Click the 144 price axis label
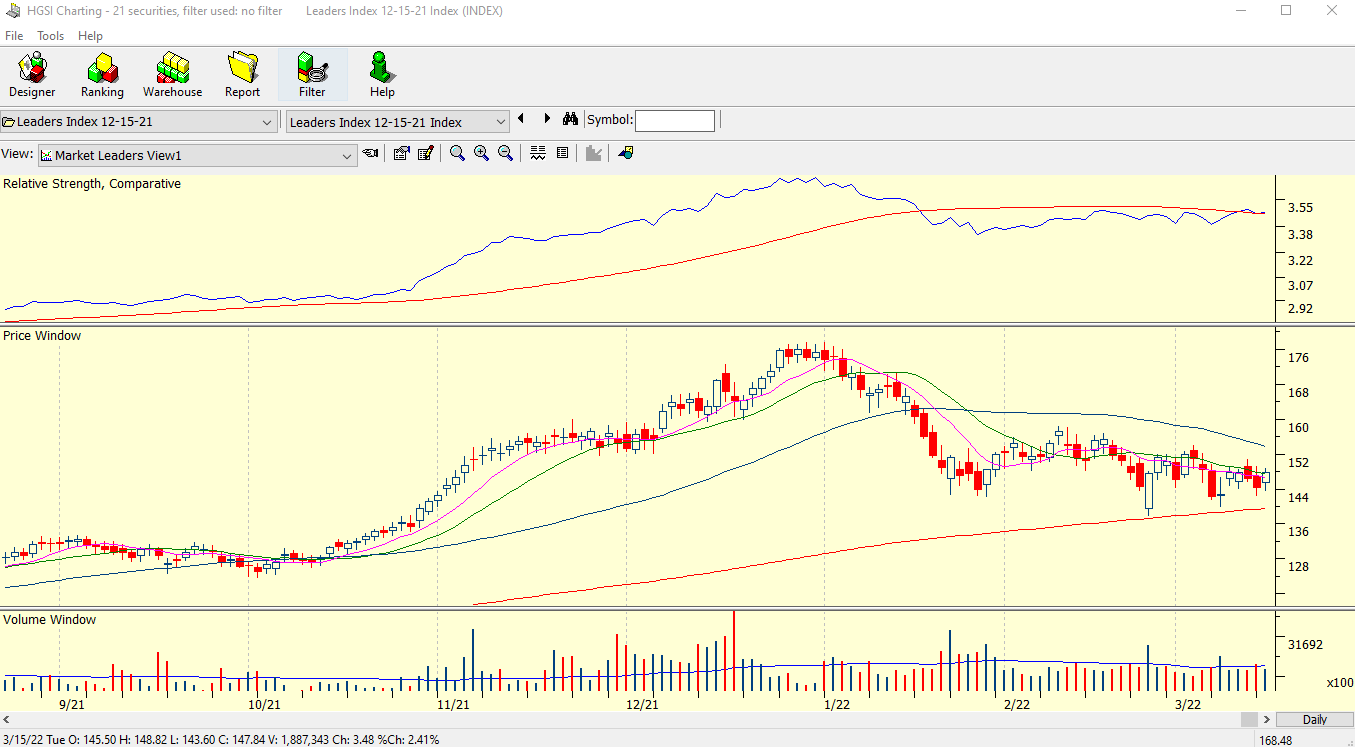 (1299, 497)
